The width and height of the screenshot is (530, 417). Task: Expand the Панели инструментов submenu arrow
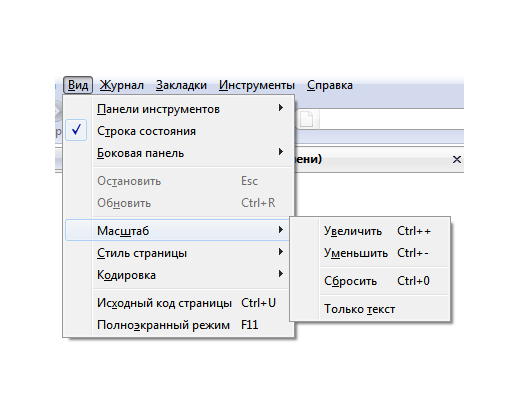click(281, 108)
